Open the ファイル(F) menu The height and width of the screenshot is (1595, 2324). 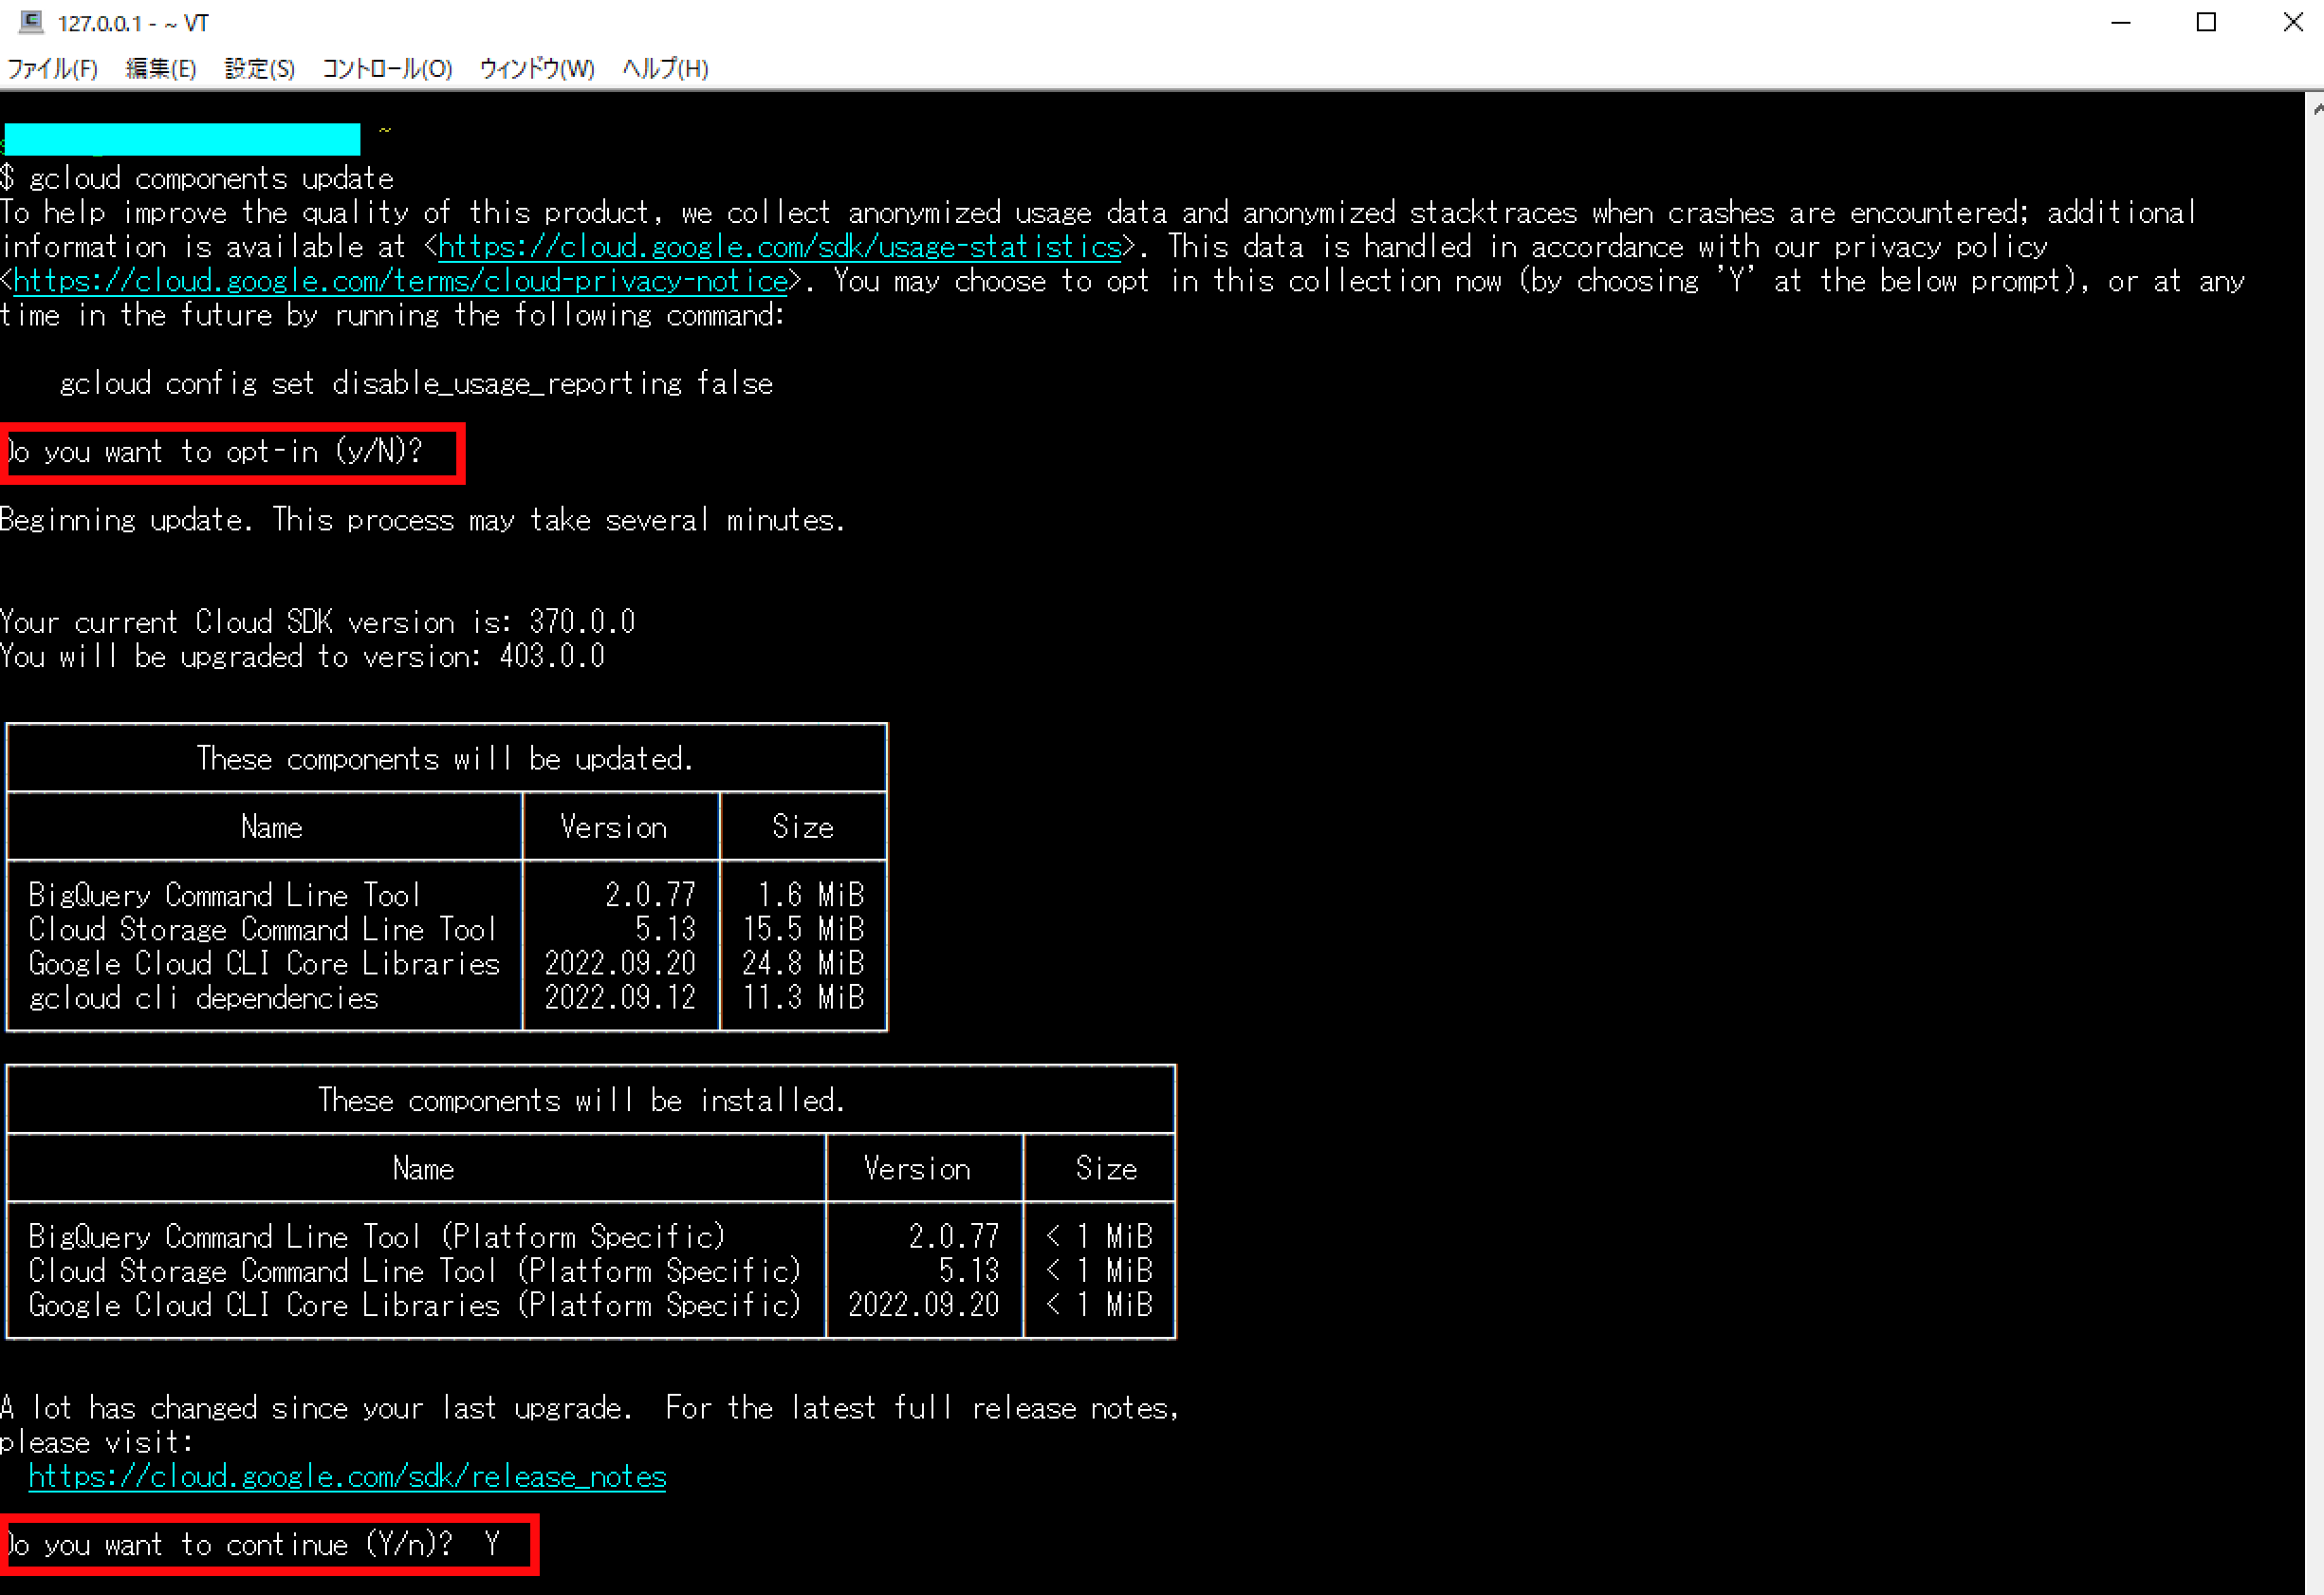(x=52, y=68)
